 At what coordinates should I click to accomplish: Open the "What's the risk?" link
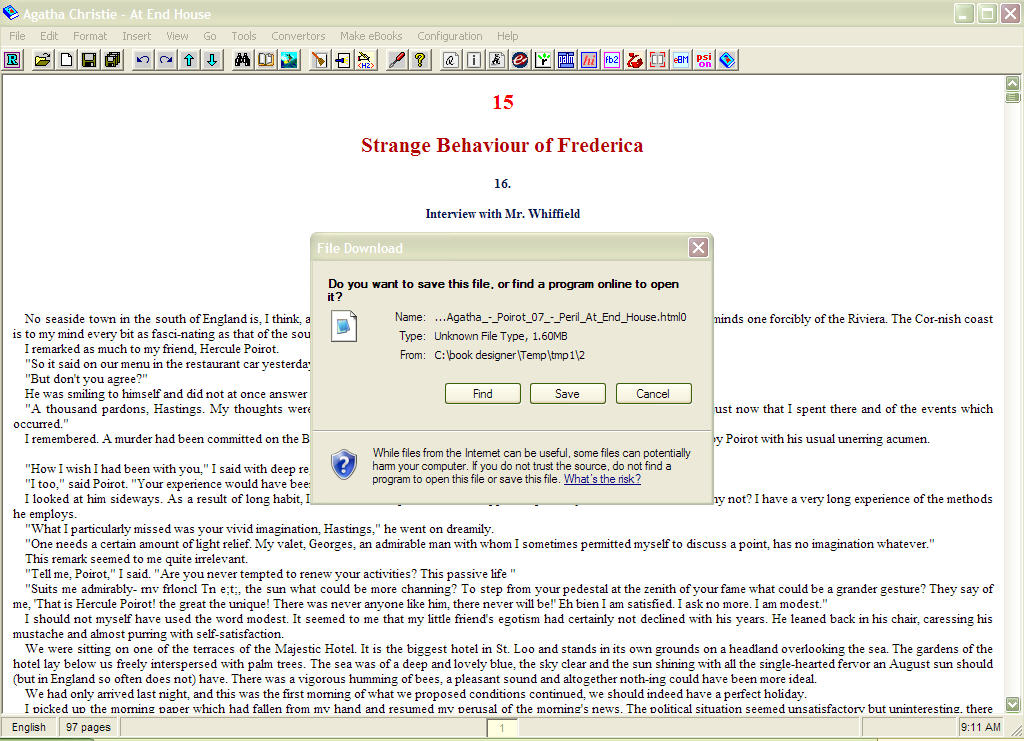coord(602,479)
